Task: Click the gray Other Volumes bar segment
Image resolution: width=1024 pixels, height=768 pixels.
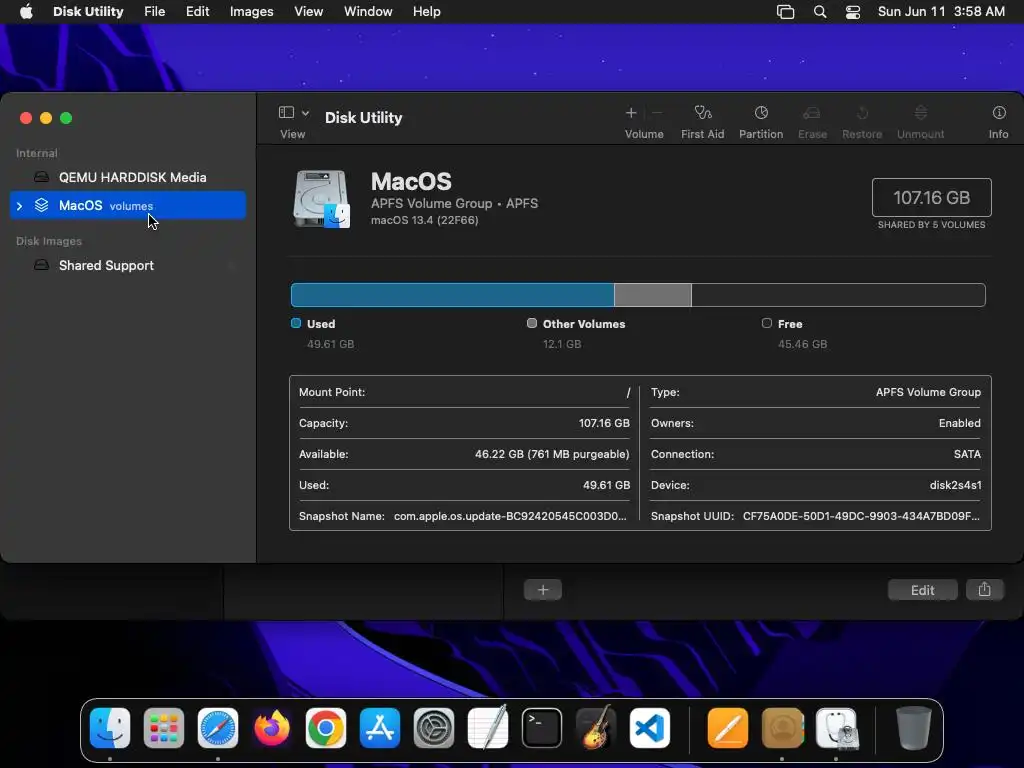Action: click(x=652, y=295)
